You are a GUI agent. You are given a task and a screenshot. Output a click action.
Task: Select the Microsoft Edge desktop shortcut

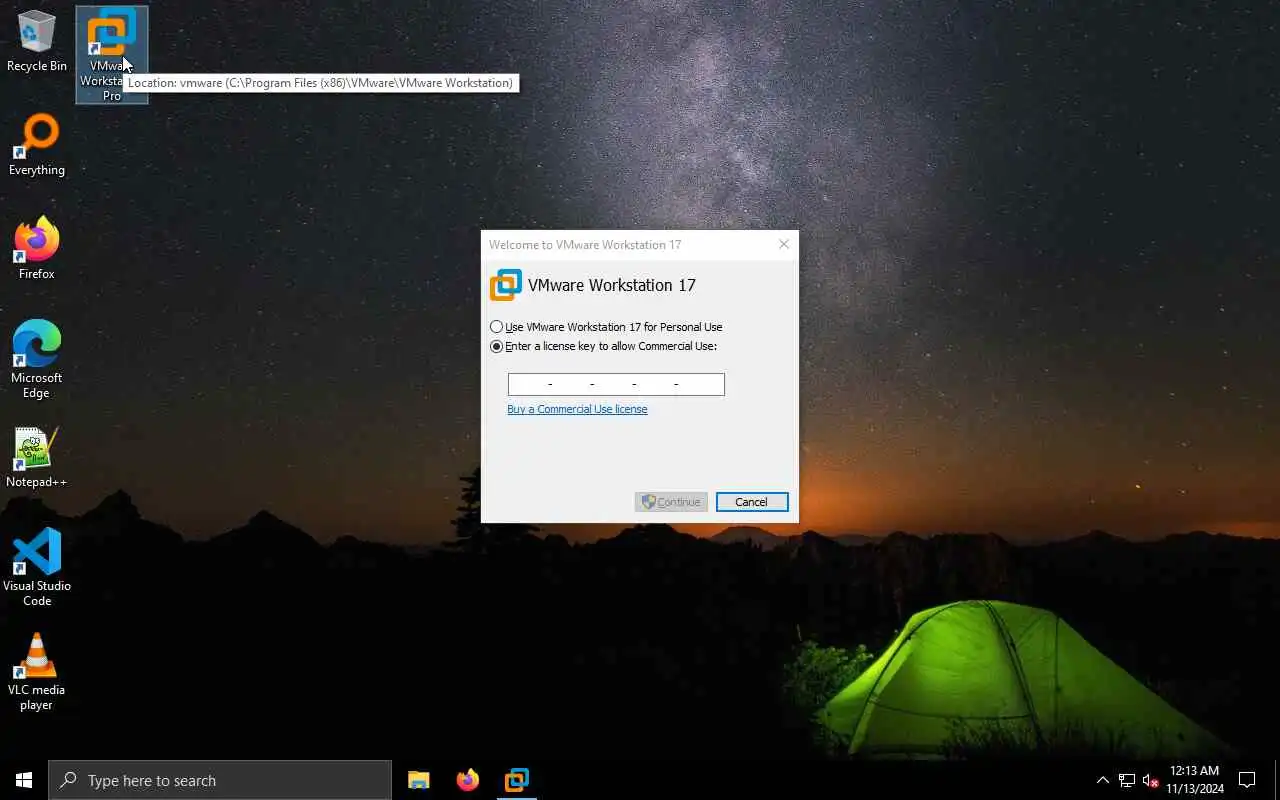pyautogui.click(x=37, y=360)
